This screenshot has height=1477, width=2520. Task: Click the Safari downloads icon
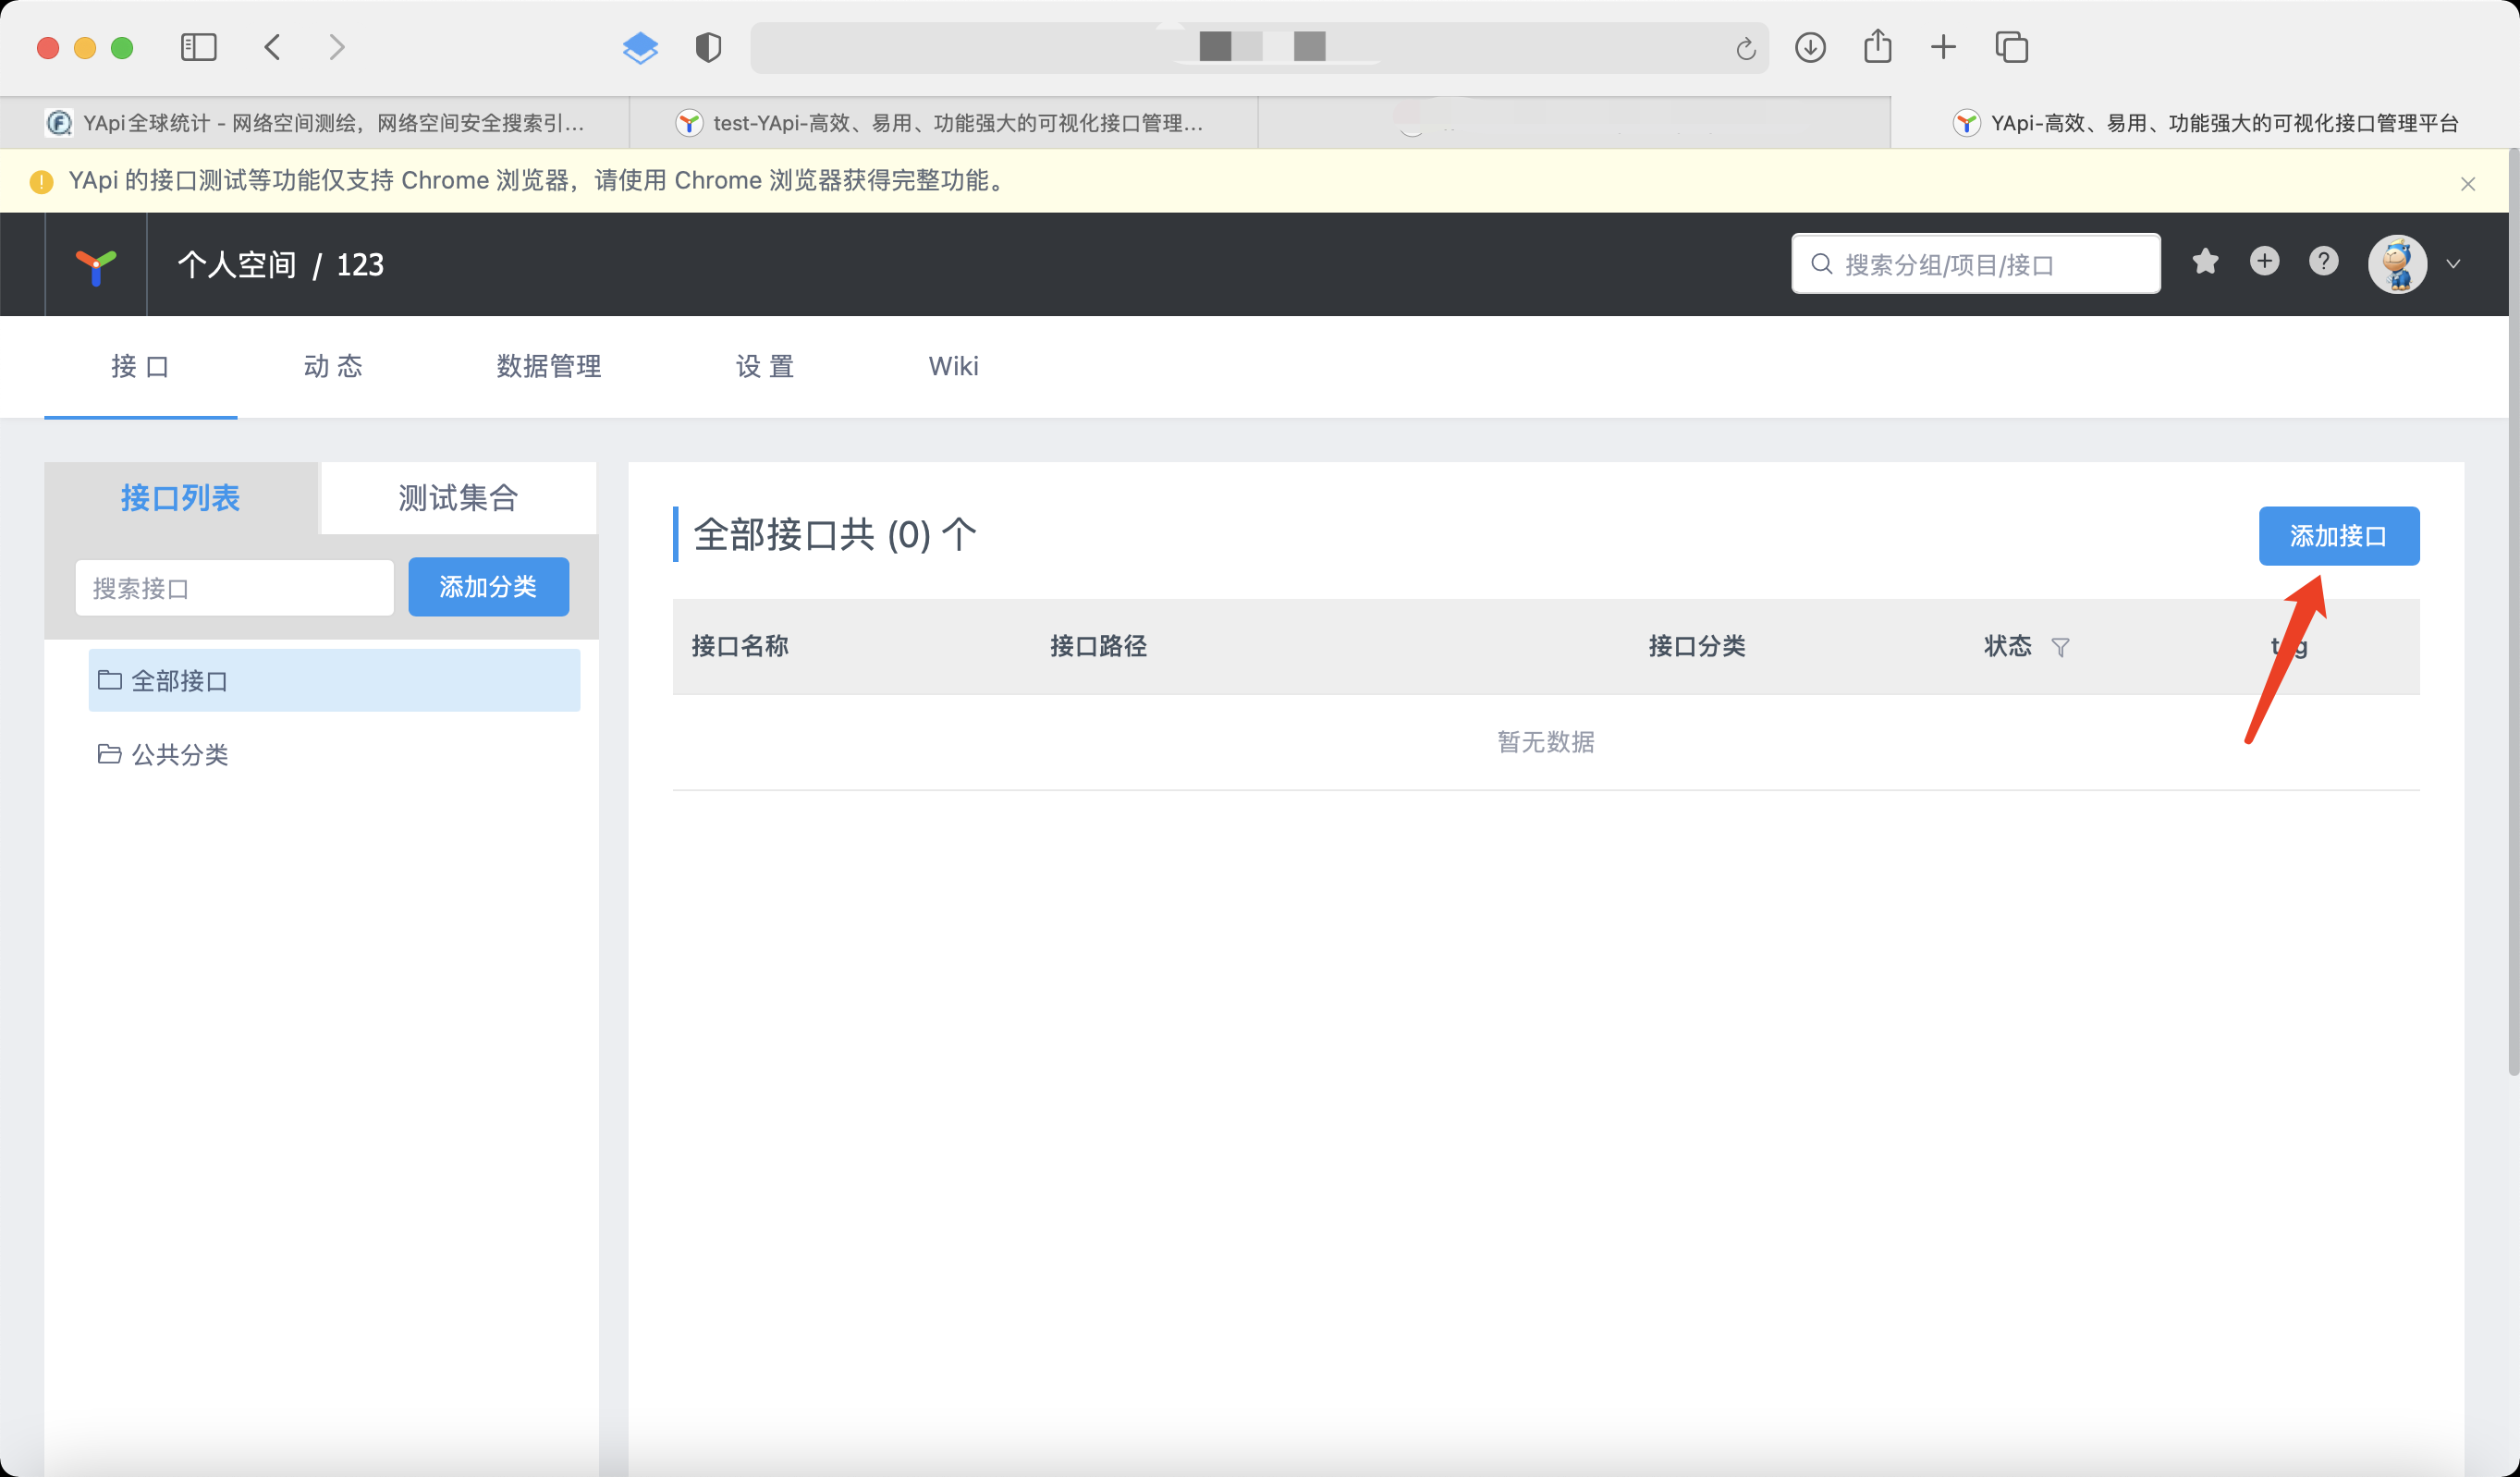tap(1810, 47)
